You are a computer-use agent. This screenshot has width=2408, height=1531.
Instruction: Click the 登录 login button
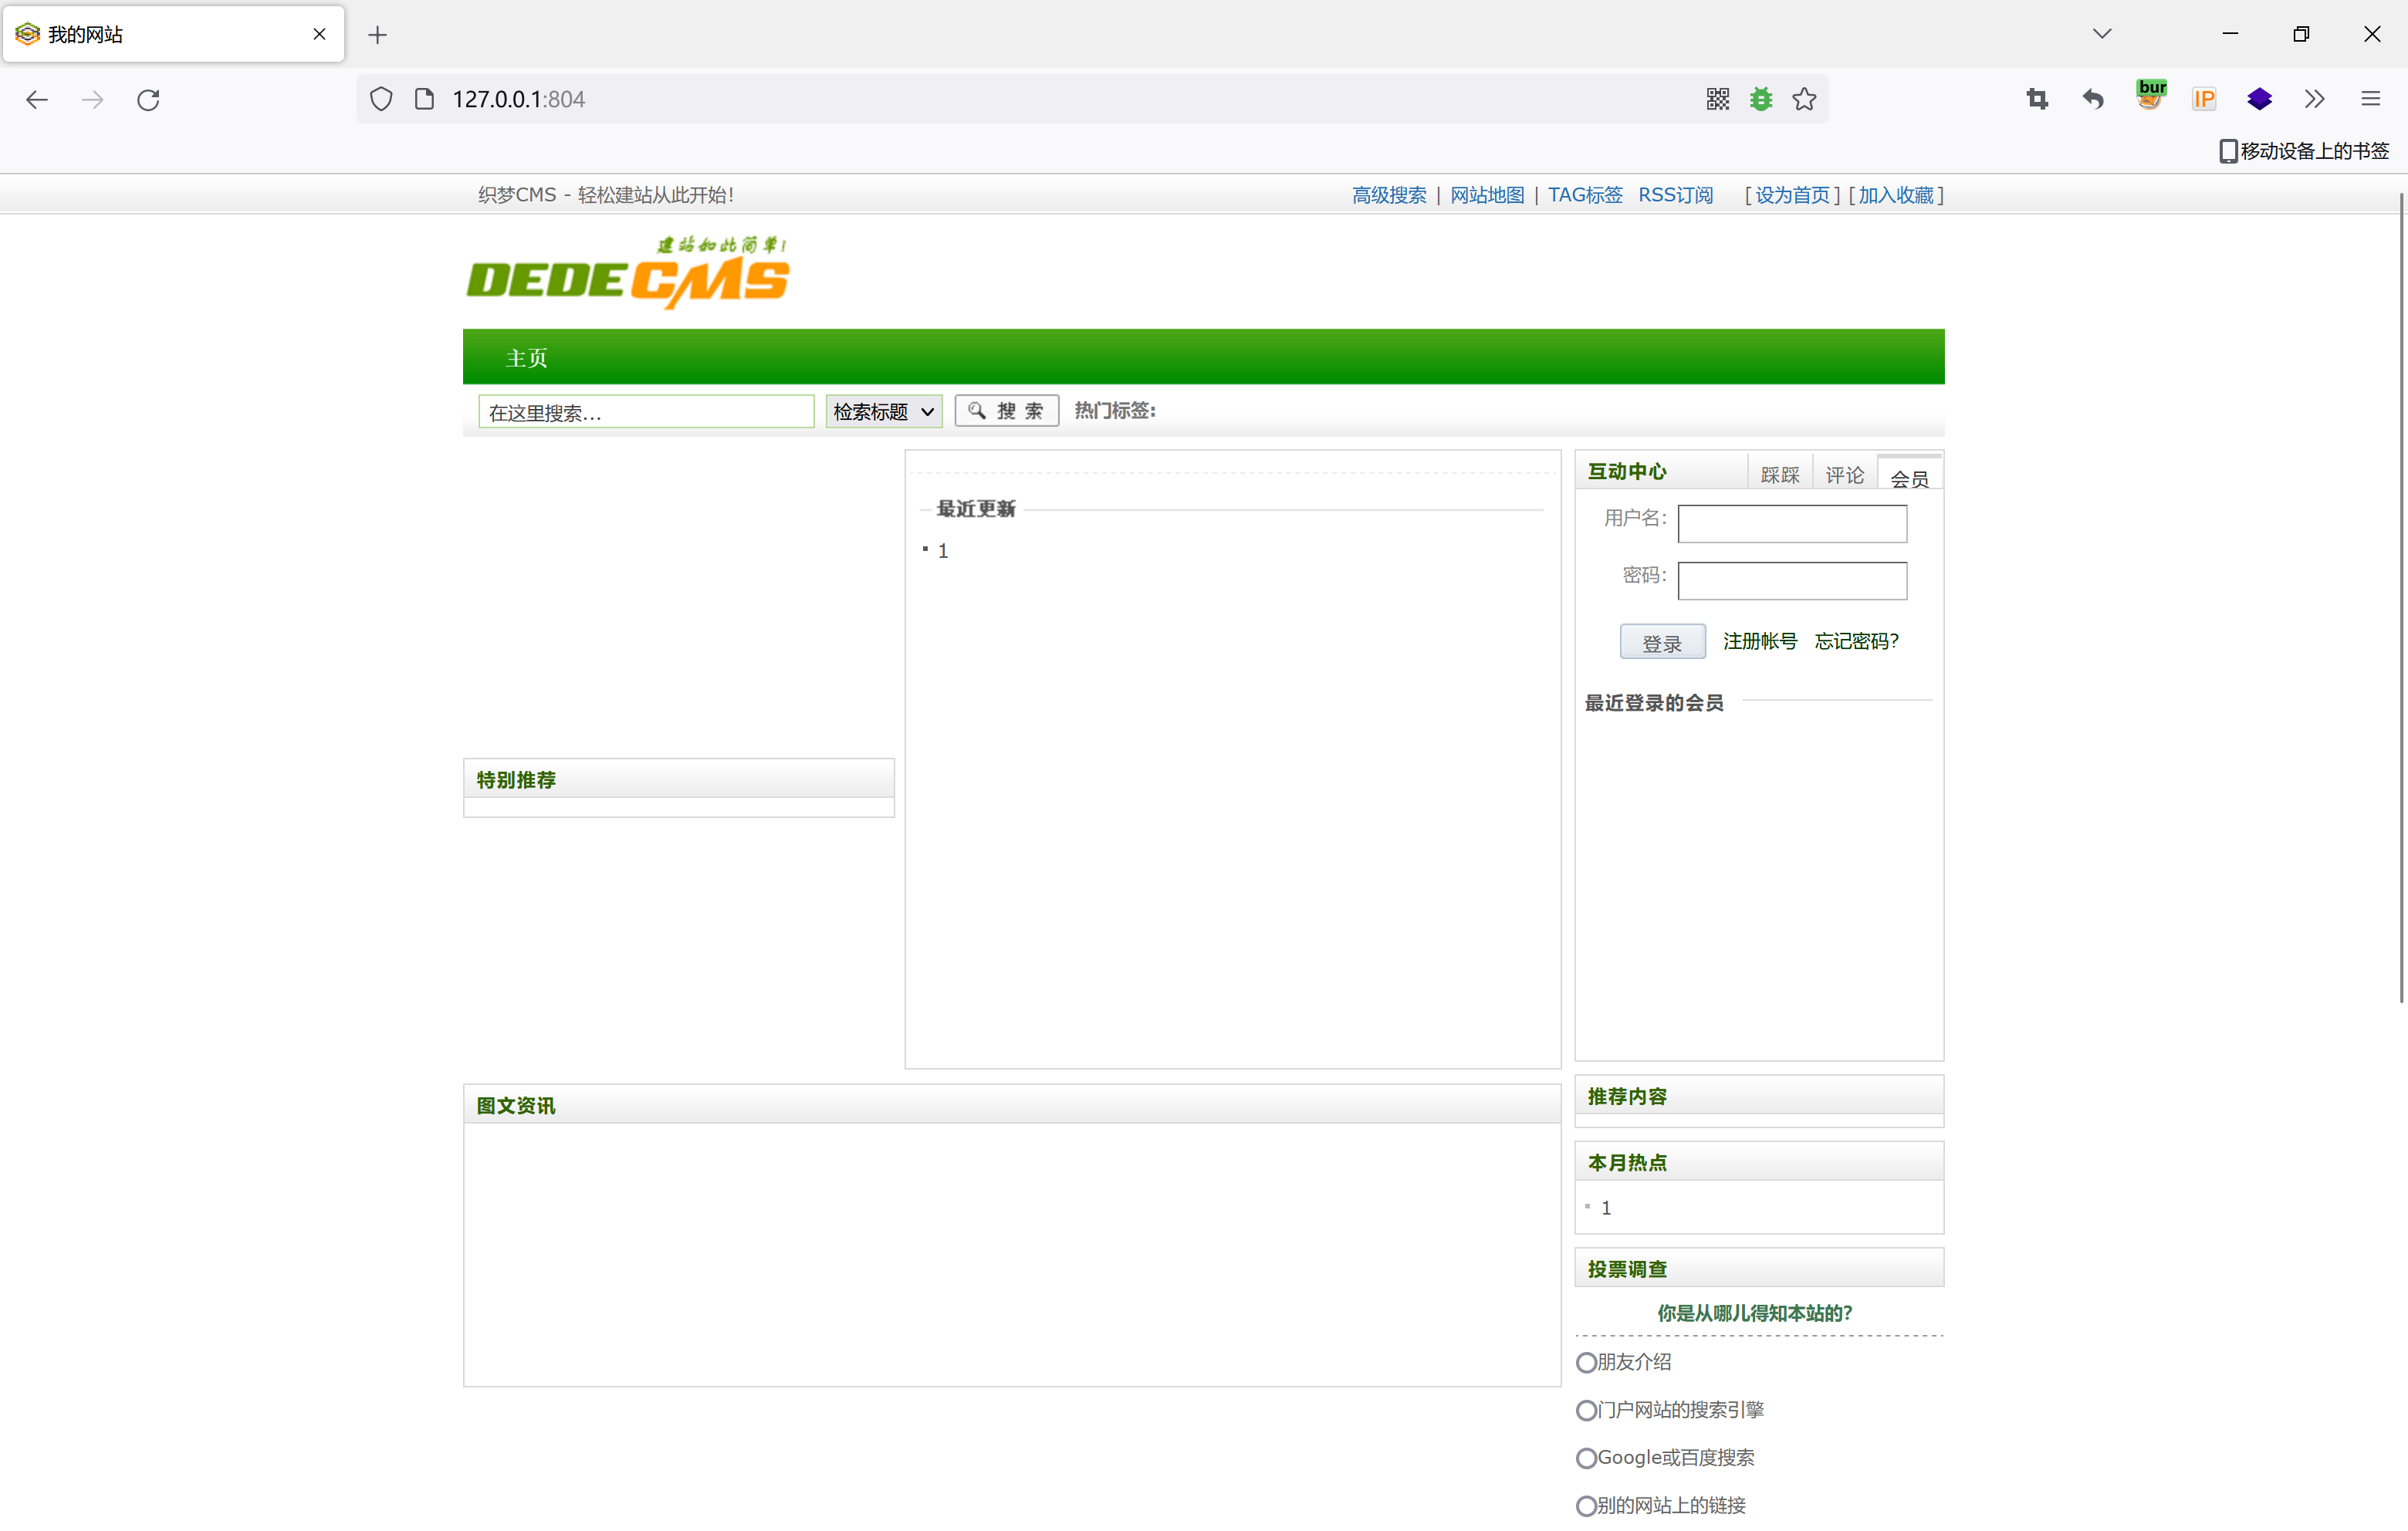click(1662, 643)
